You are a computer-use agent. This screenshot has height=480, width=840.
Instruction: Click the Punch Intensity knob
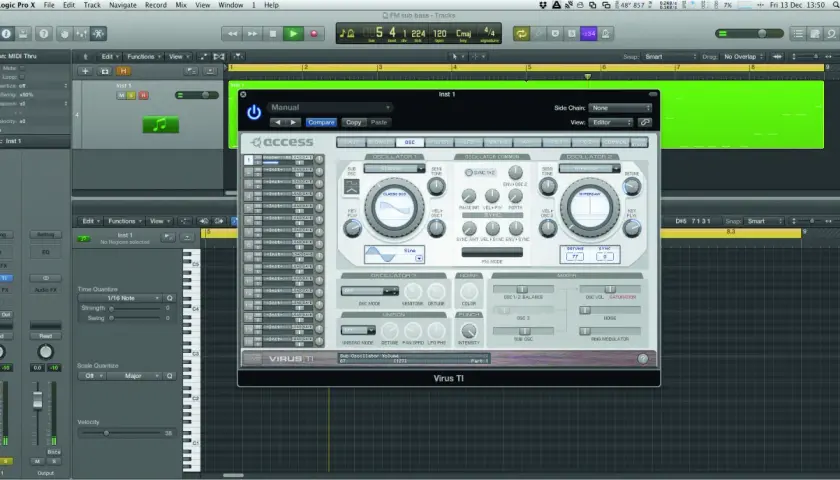(x=469, y=331)
